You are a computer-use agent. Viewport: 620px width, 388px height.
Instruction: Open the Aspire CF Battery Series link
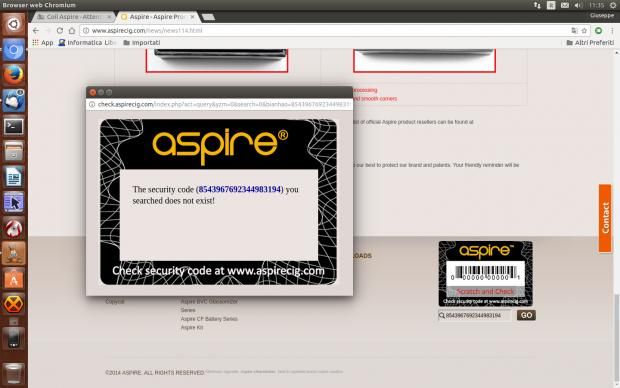(x=209, y=319)
